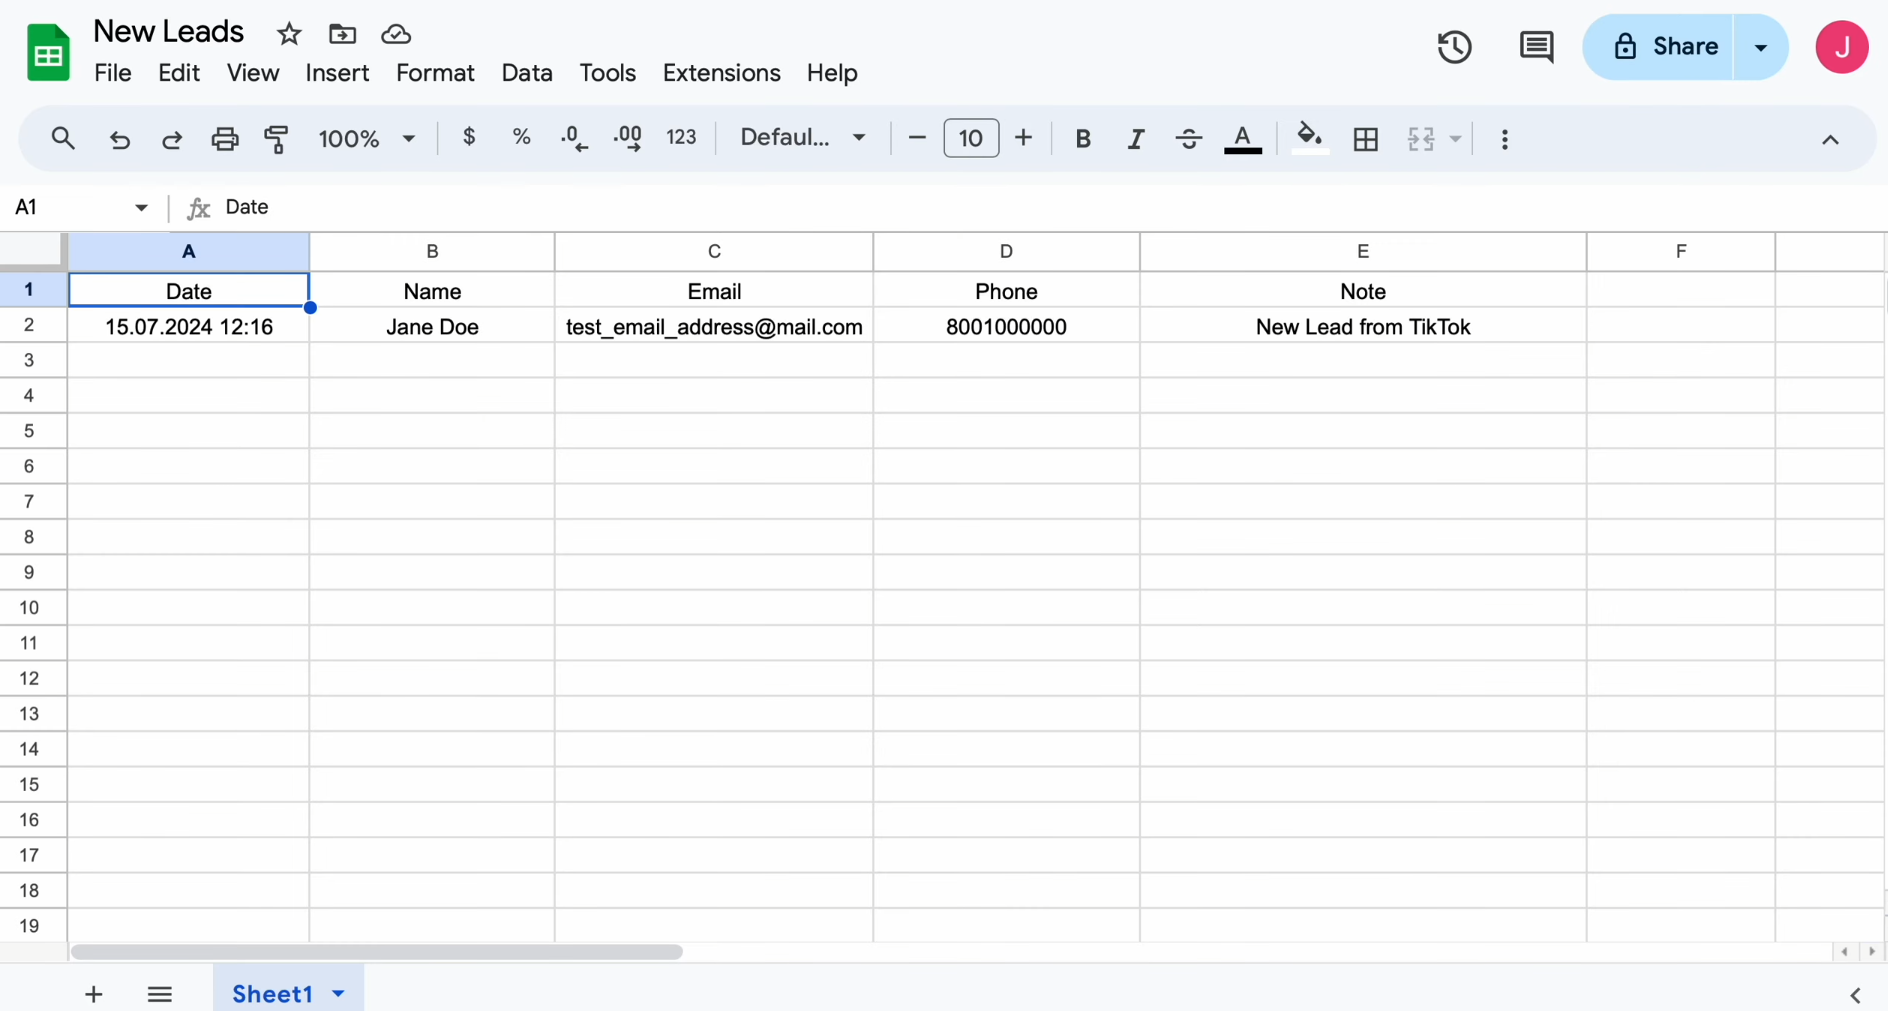Click the formula bar containing Date

coord(1050,207)
